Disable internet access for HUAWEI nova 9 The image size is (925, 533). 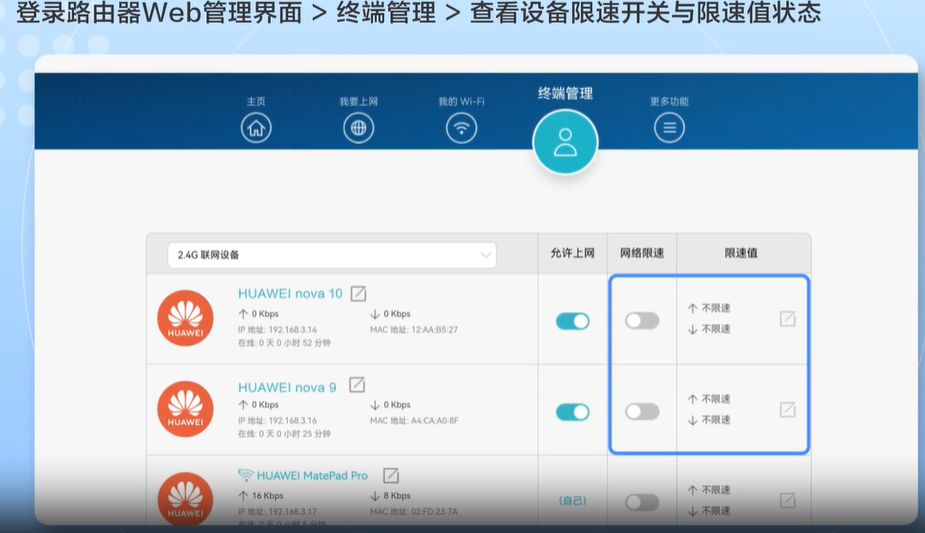(x=573, y=412)
